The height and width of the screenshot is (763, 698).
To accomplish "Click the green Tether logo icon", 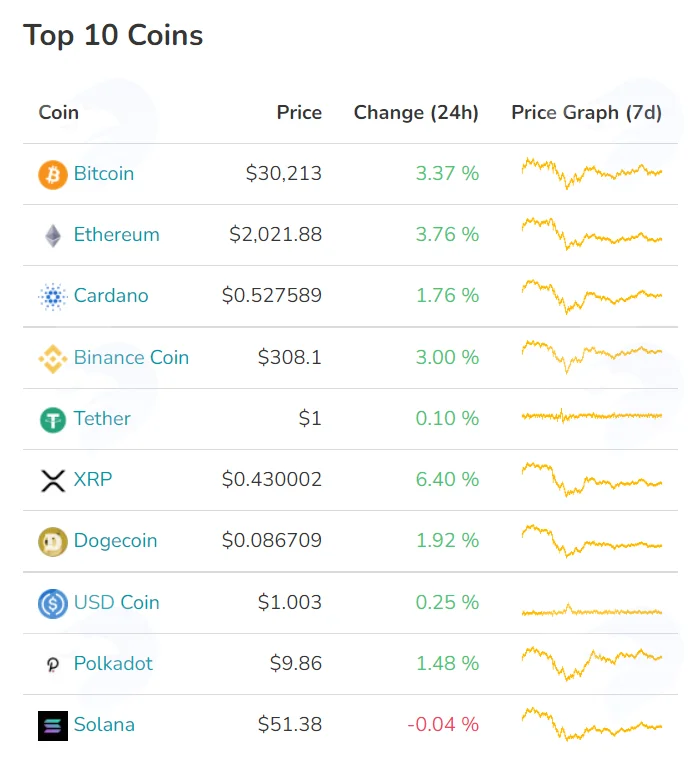I will pos(53,419).
